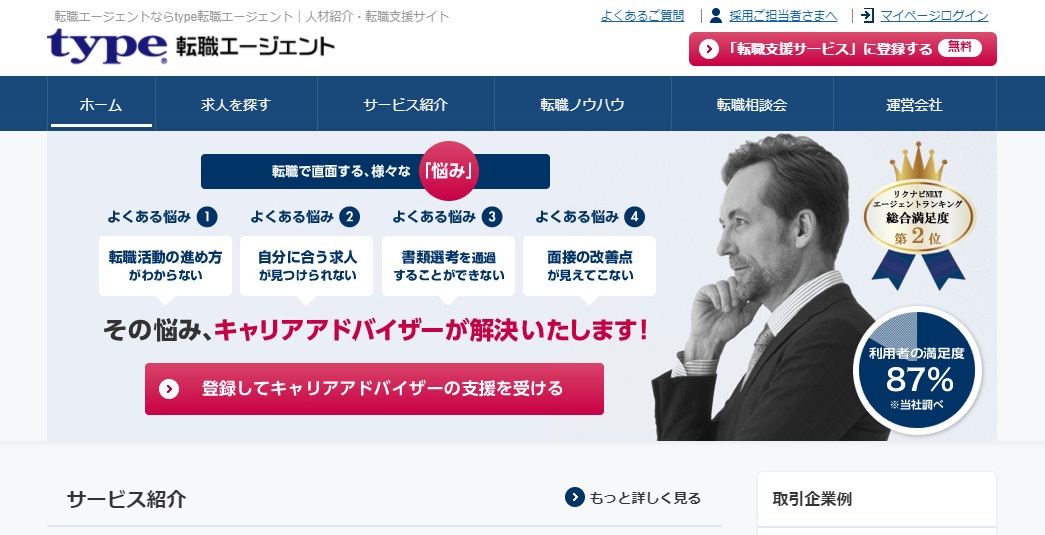This screenshot has height=535, width=1045.
Task: Open the よくあるご質問 link
Action: (x=642, y=16)
